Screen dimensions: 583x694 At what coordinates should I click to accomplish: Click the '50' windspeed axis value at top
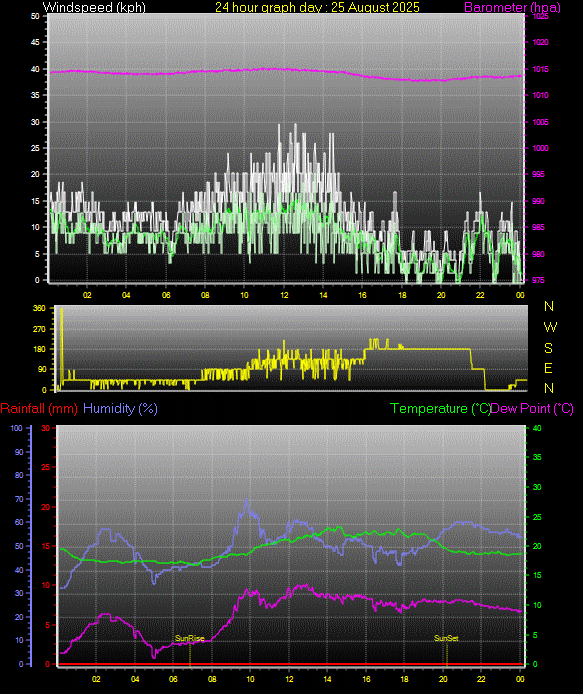pos(35,16)
